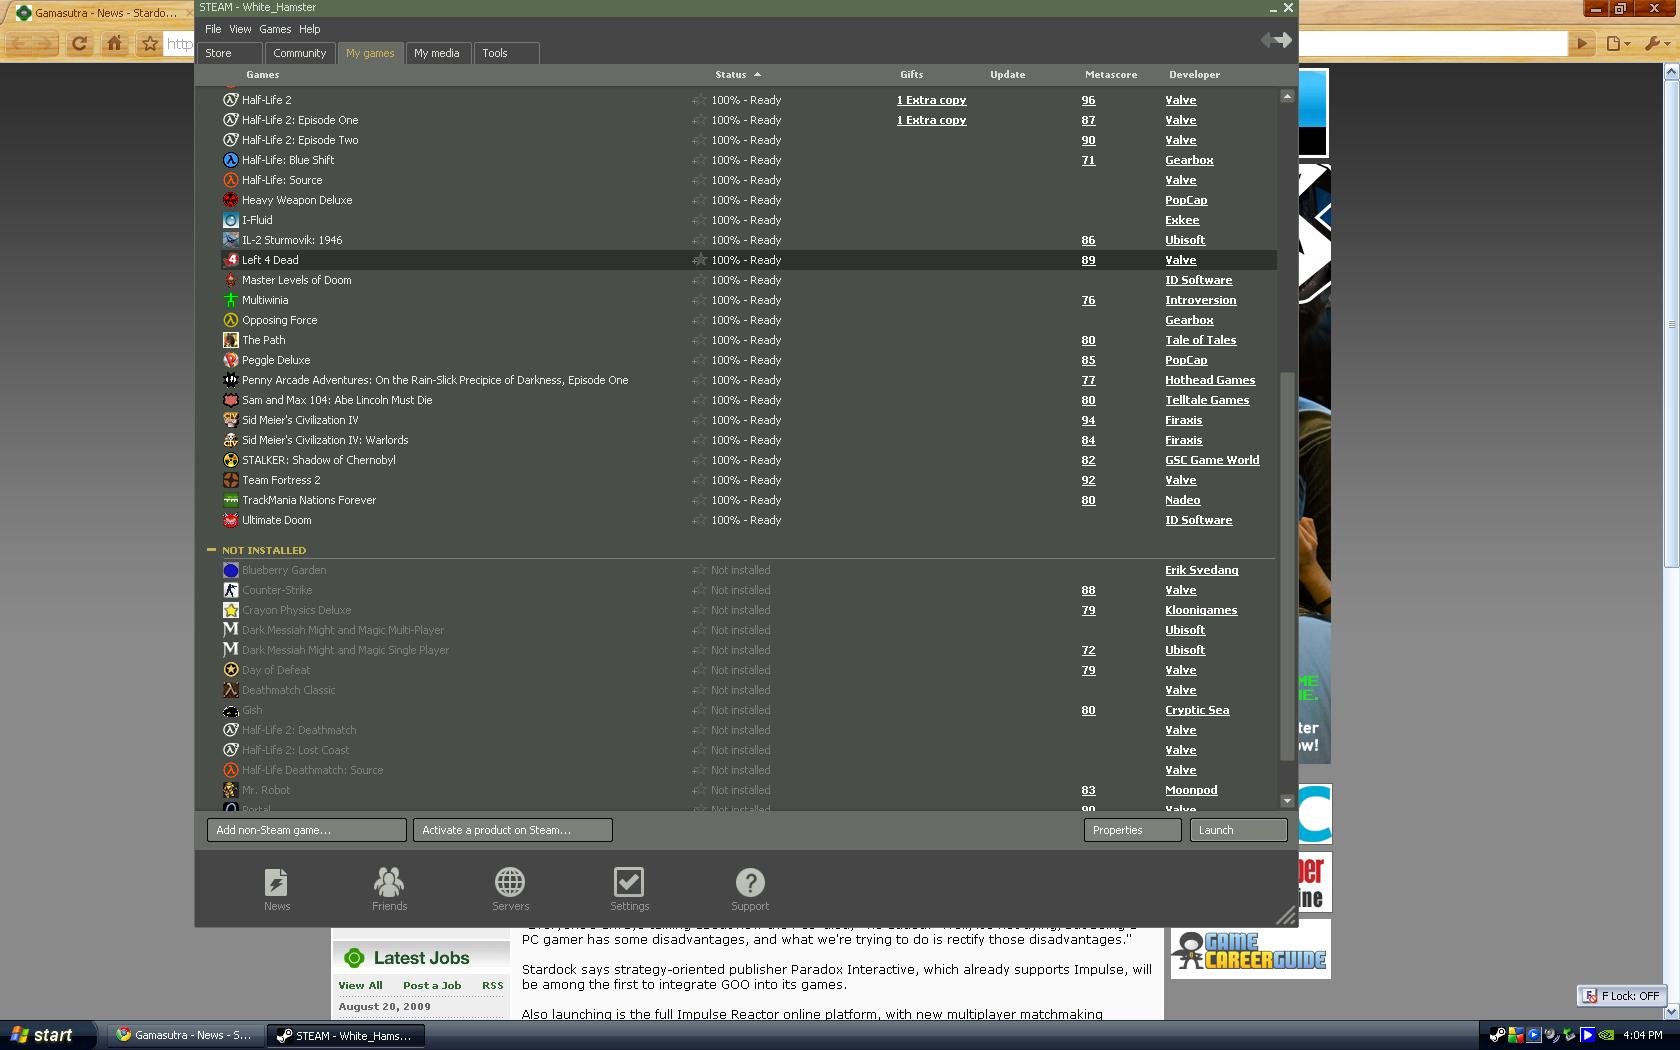Toggle favorite star for Gish
The height and width of the screenshot is (1050, 1680).
[x=699, y=710]
